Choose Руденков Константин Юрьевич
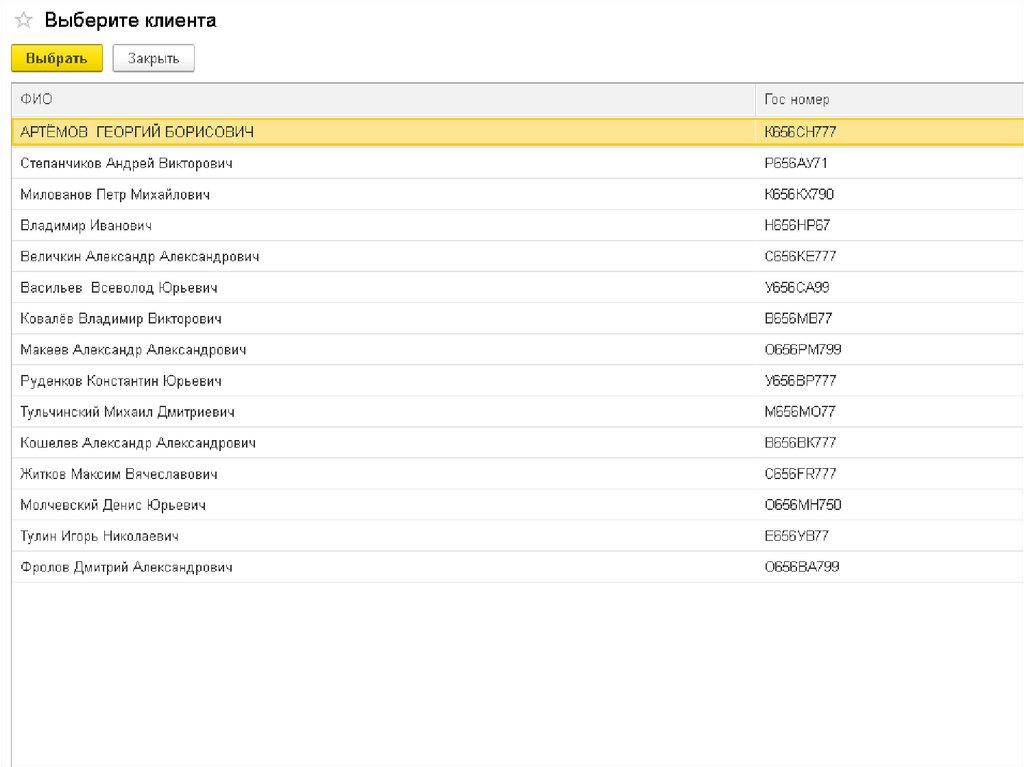Viewport: 1024px width, 767px height. [x=121, y=381]
